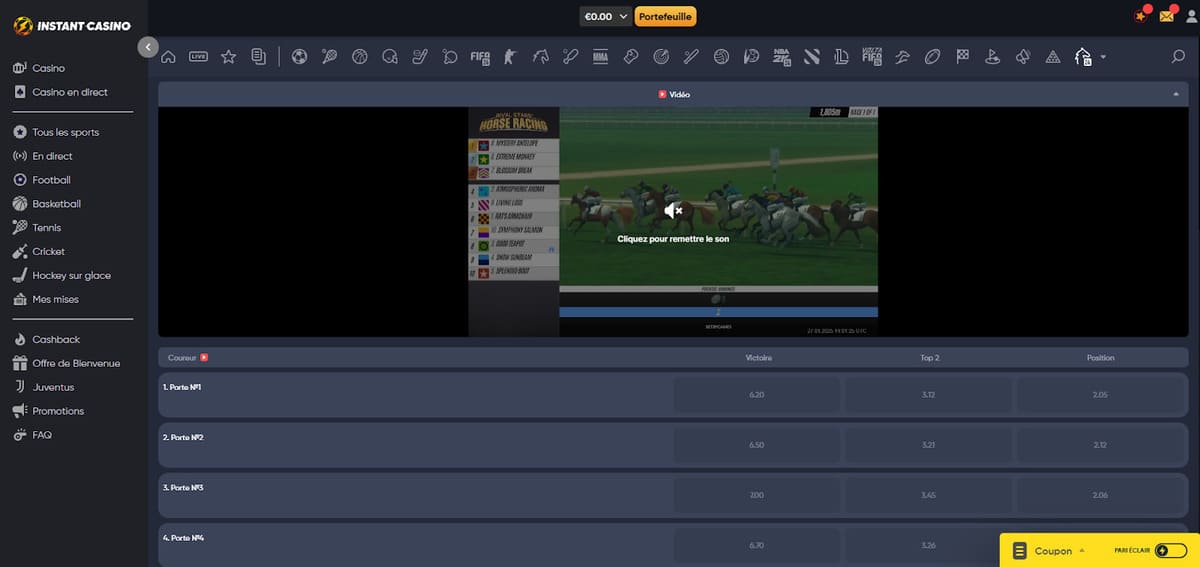Image resolution: width=1200 pixels, height=567 pixels.
Task: Open Basketball in sidebar
Action: point(56,204)
